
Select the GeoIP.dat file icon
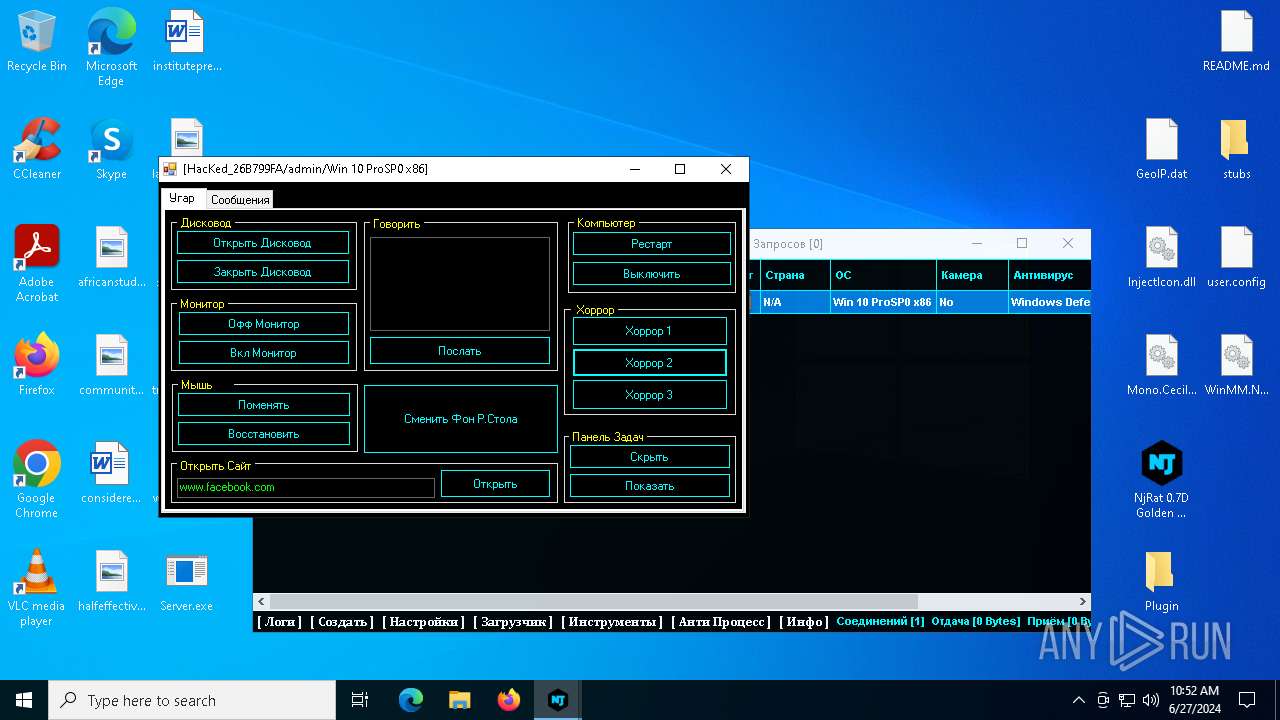pos(1162,149)
